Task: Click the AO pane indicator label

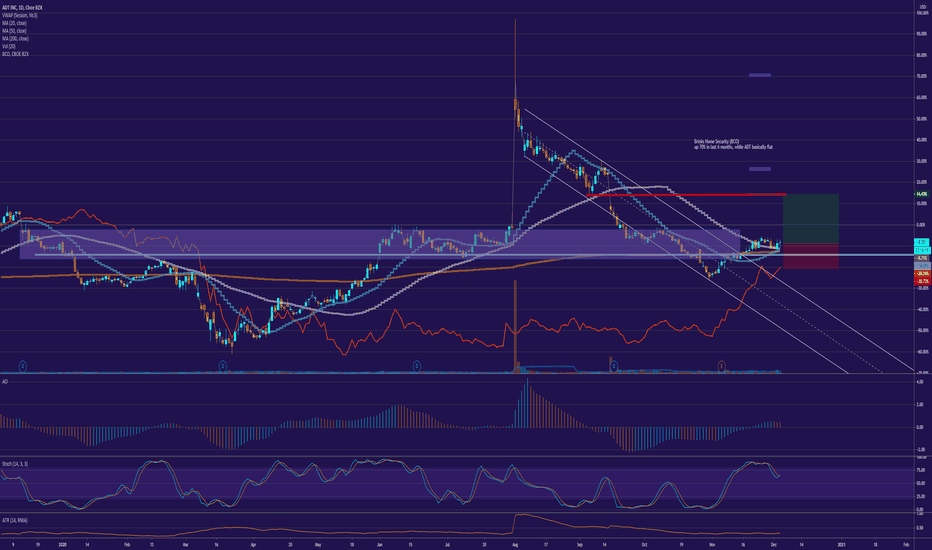Action: click(5, 381)
